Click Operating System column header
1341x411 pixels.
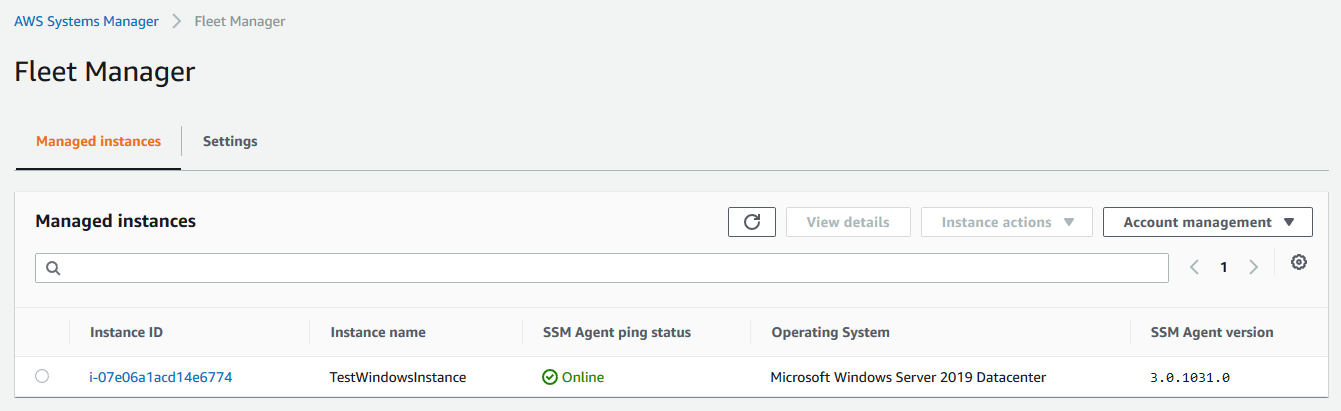click(830, 332)
